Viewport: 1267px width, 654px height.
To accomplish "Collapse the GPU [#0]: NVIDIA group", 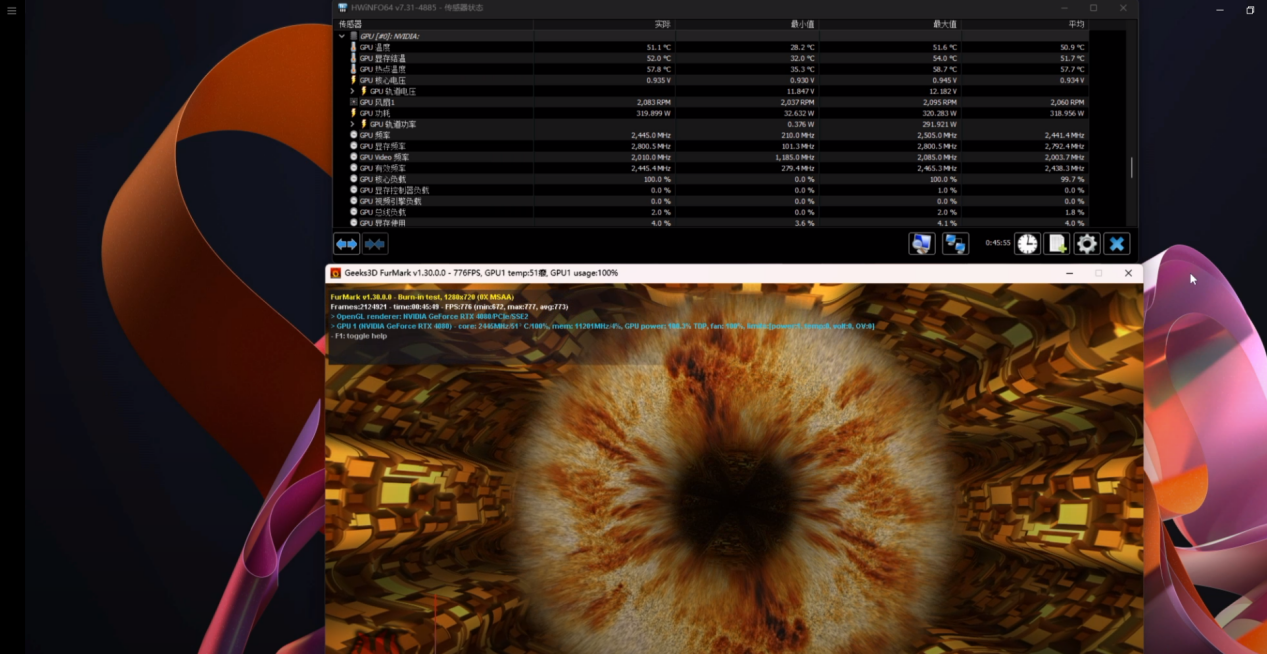I will click(342, 36).
